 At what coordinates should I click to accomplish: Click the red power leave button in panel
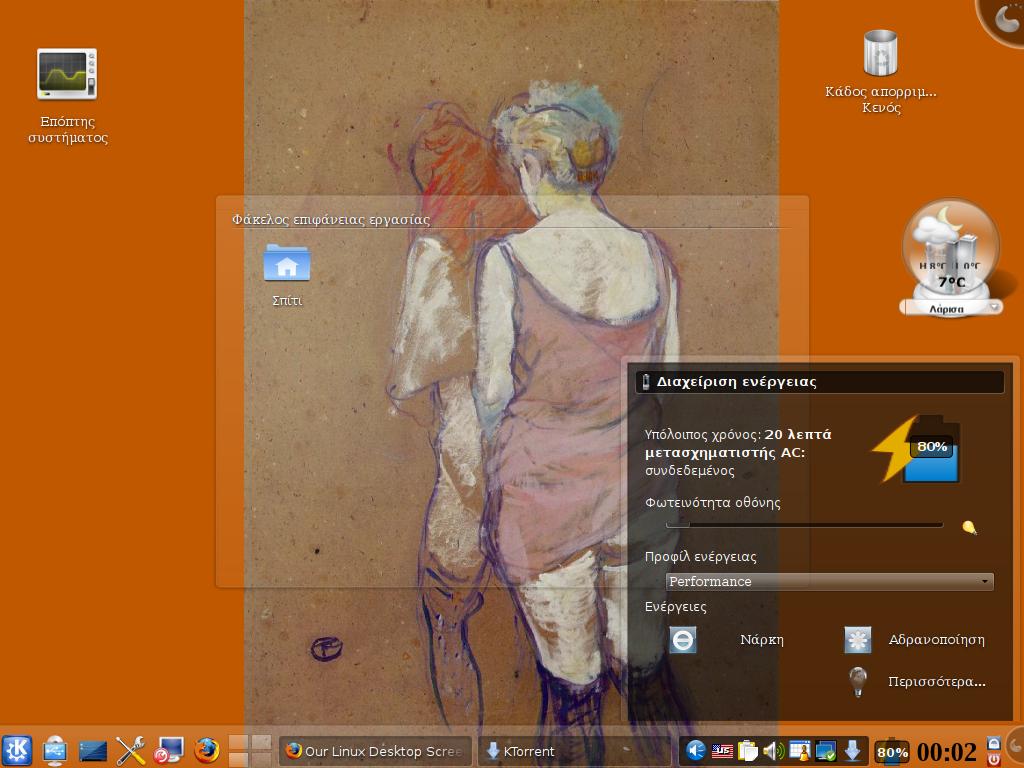click(x=993, y=760)
